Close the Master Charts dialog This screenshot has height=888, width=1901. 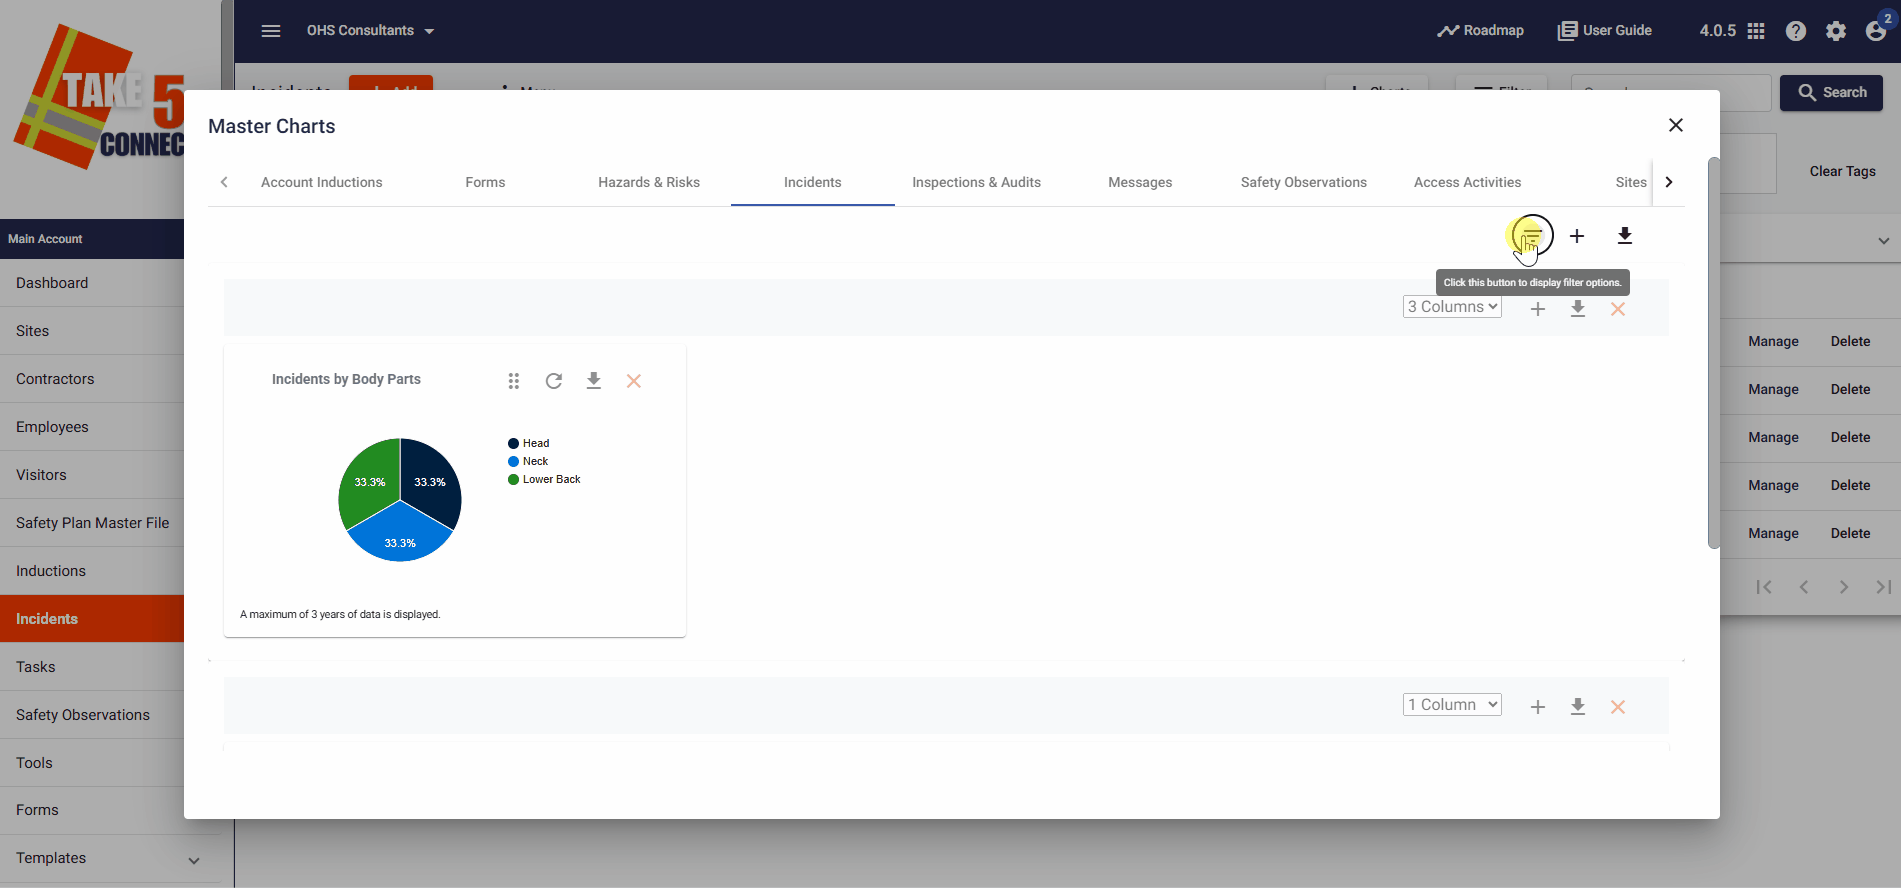pos(1676,125)
